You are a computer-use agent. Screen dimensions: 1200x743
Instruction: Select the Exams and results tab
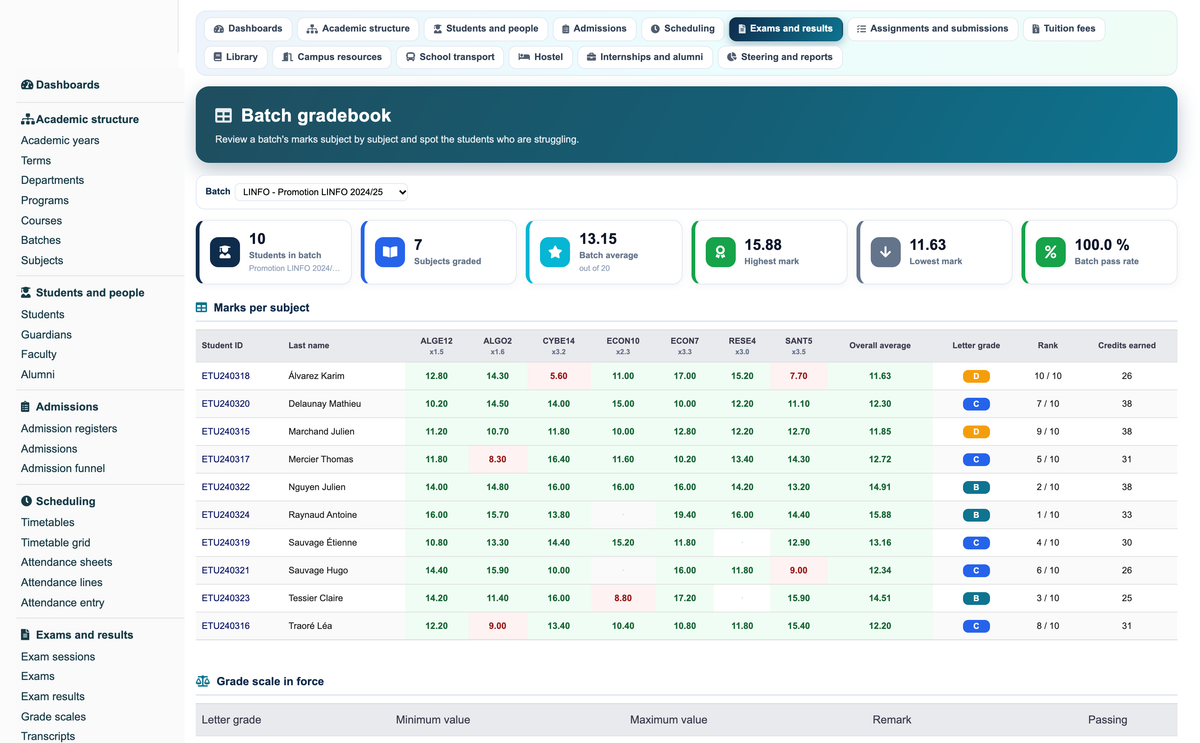pyautogui.click(x=785, y=29)
